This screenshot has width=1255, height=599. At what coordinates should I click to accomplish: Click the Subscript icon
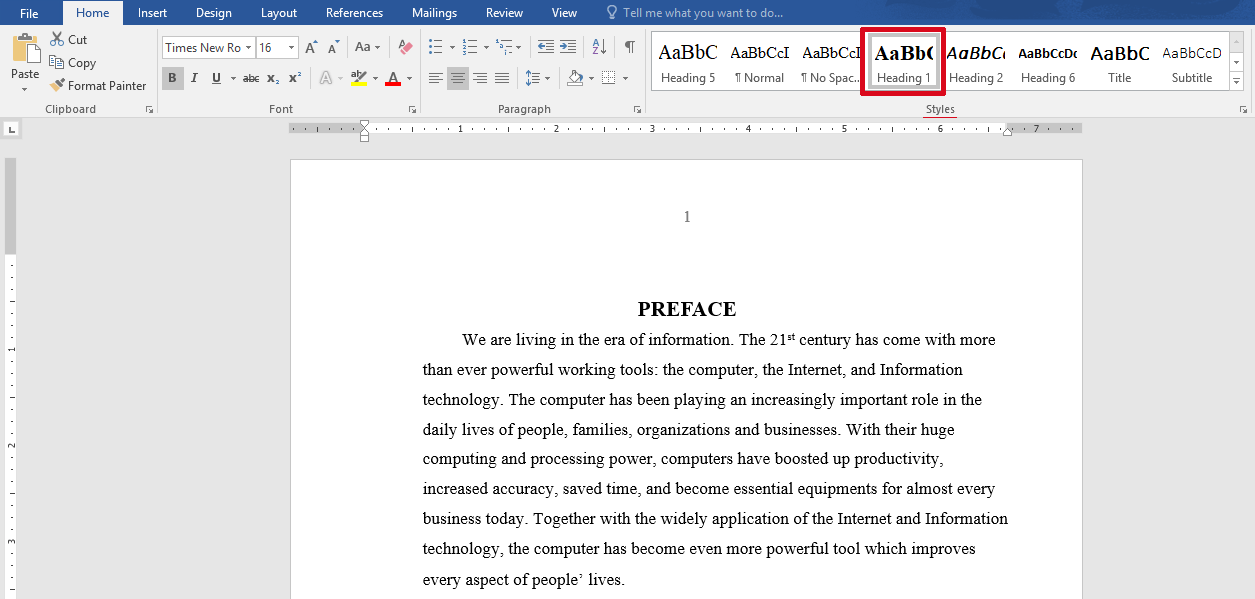[273, 78]
